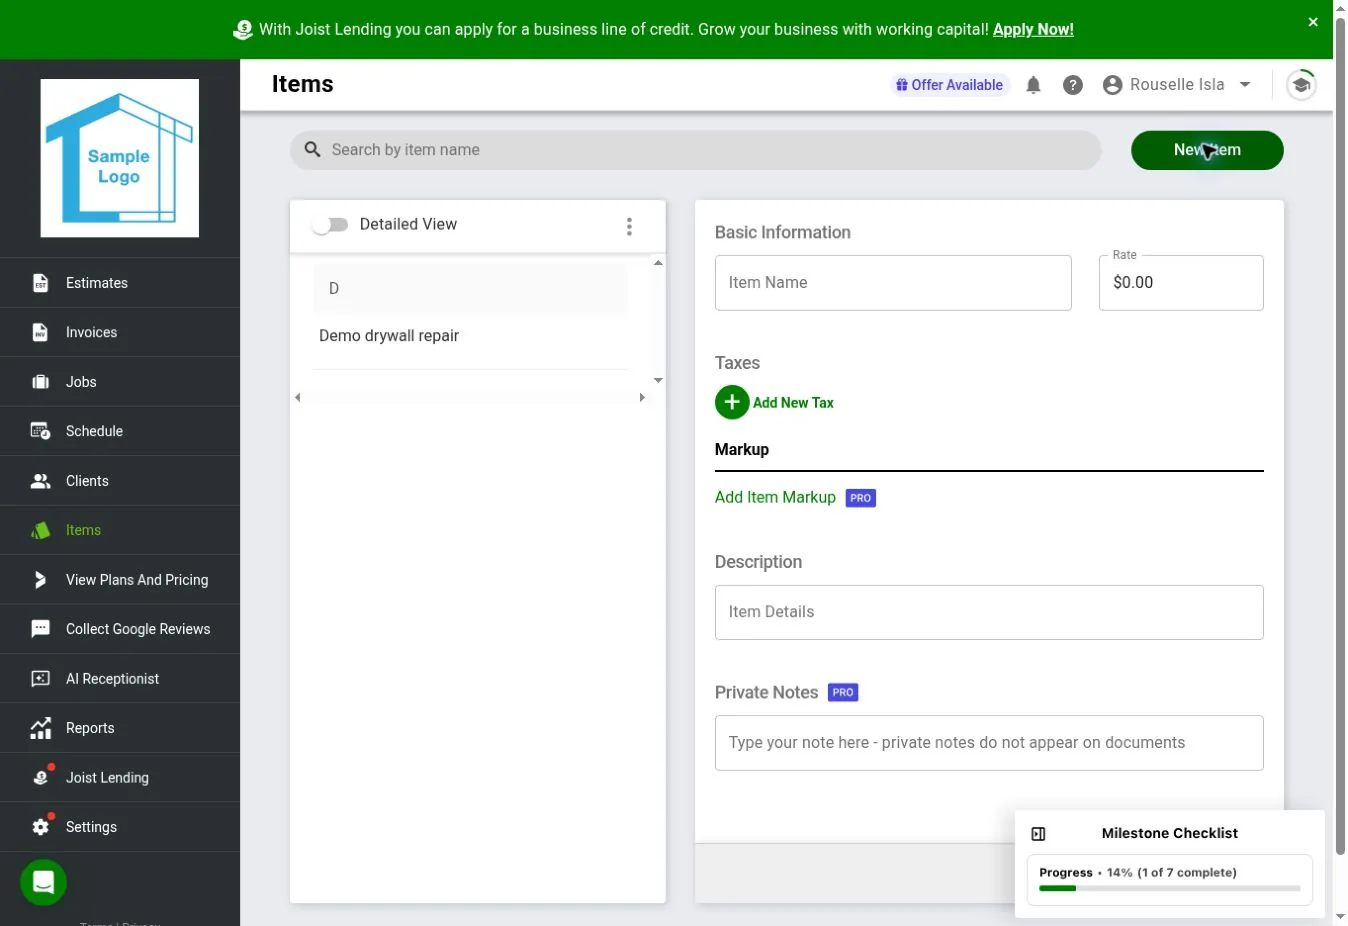Screen dimensions: 1348x926
Task: Click the Jobs briefcase icon
Action: pos(40,382)
